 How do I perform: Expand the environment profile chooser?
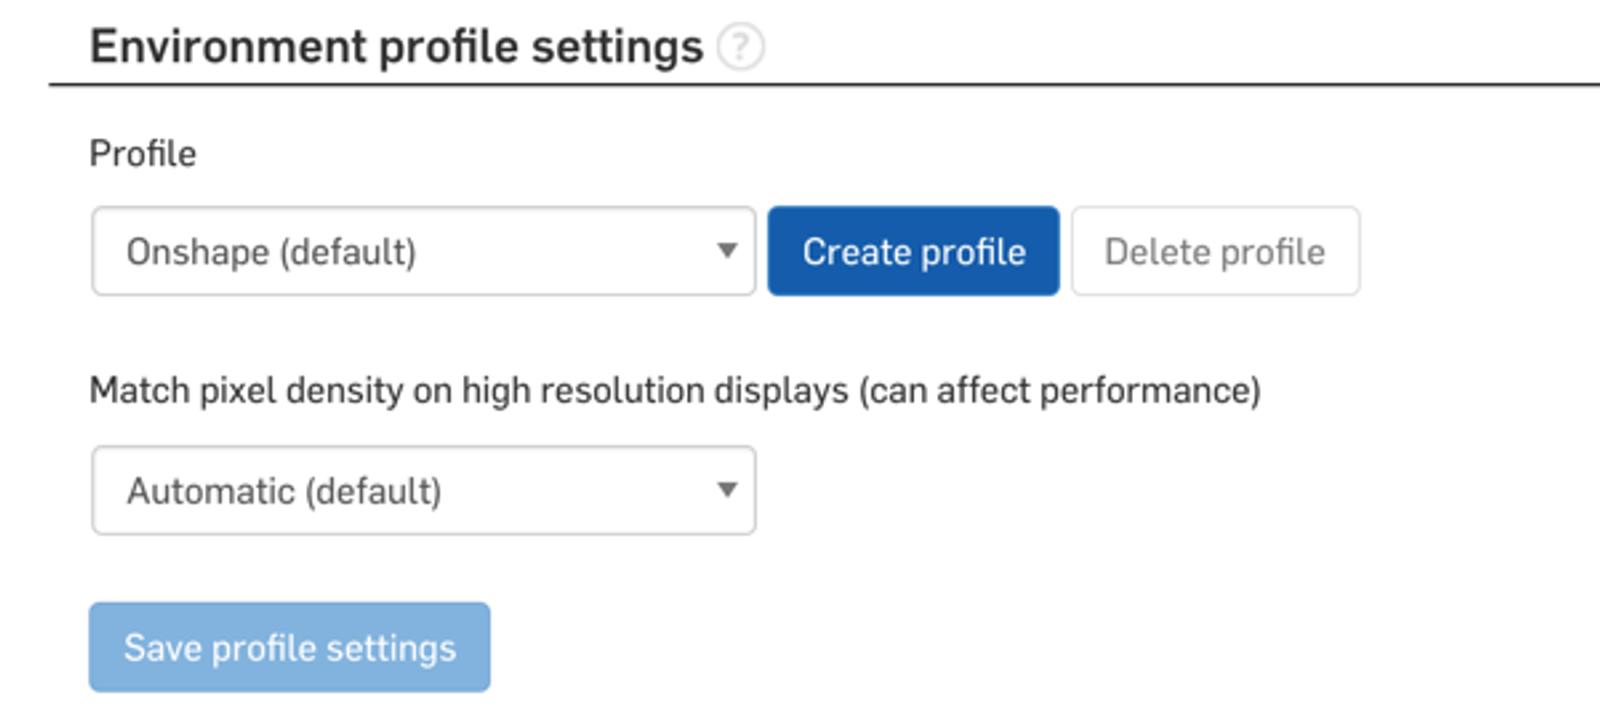[423, 251]
